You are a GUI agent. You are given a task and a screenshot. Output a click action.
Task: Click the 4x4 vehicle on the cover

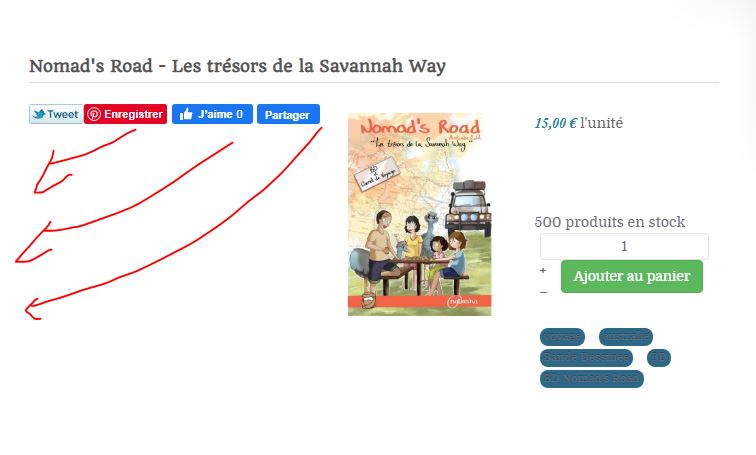pos(468,208)
